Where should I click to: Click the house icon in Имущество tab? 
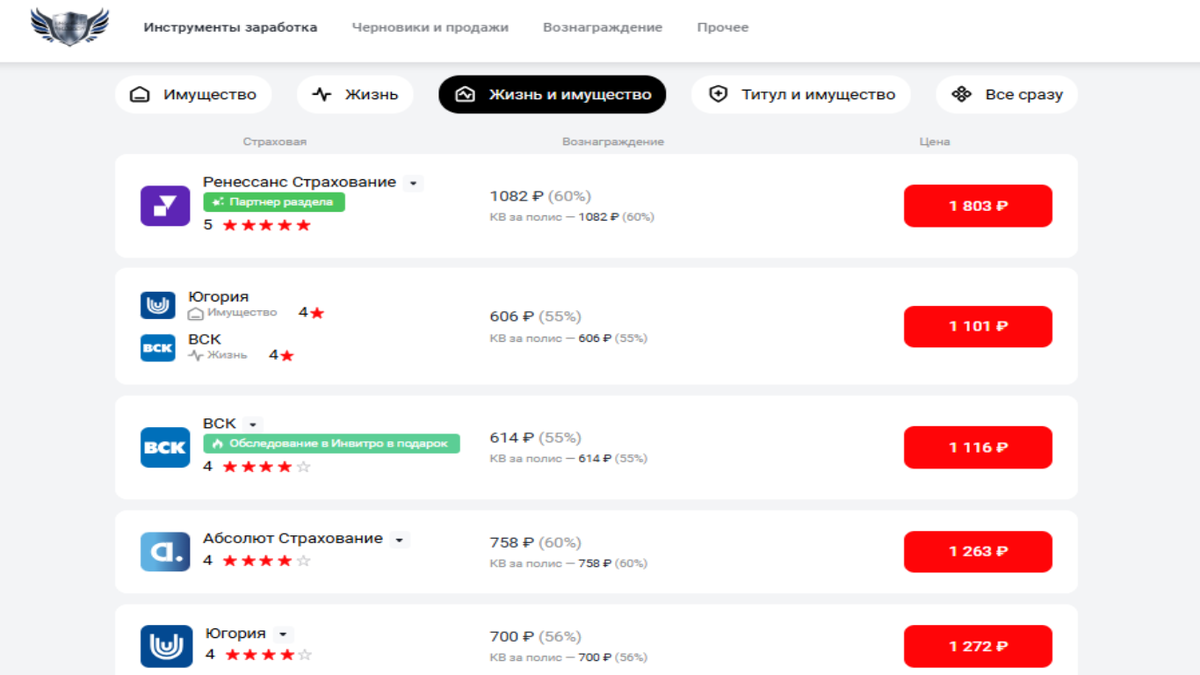pos(140,95)
